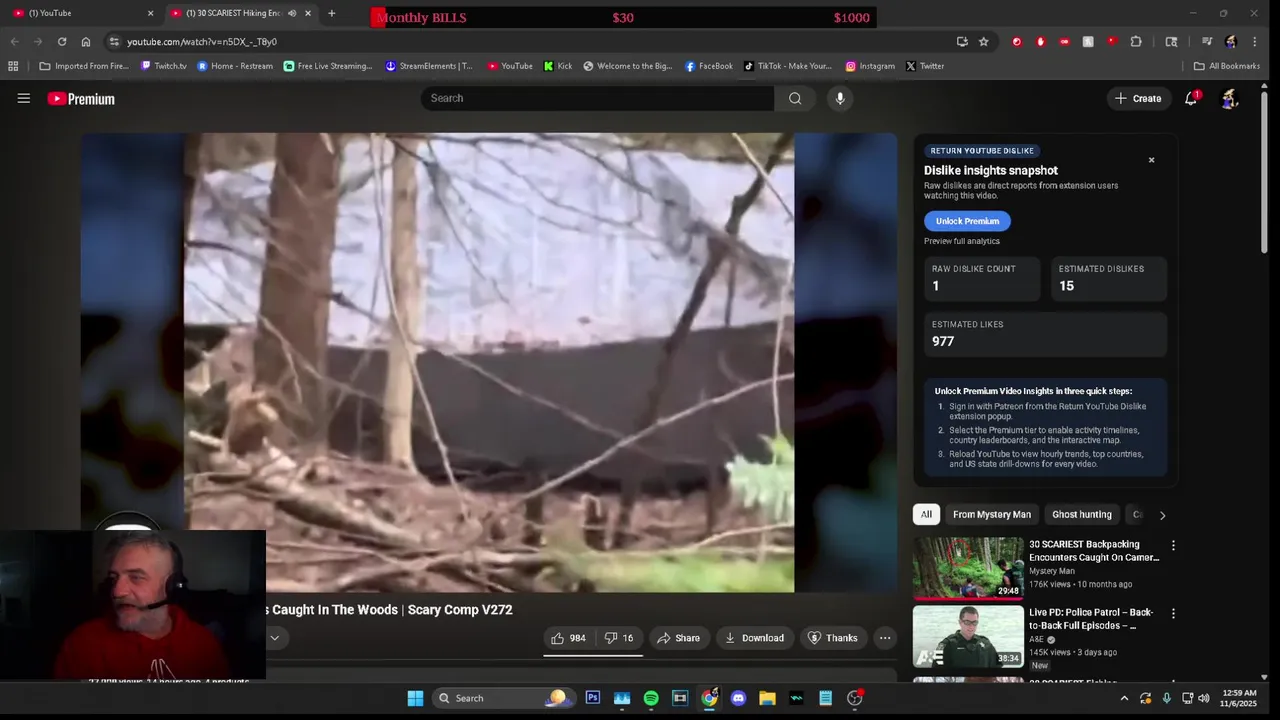Select the All filter chip
This screenshot has height=720, width=1280.
(x=926, y=515)
